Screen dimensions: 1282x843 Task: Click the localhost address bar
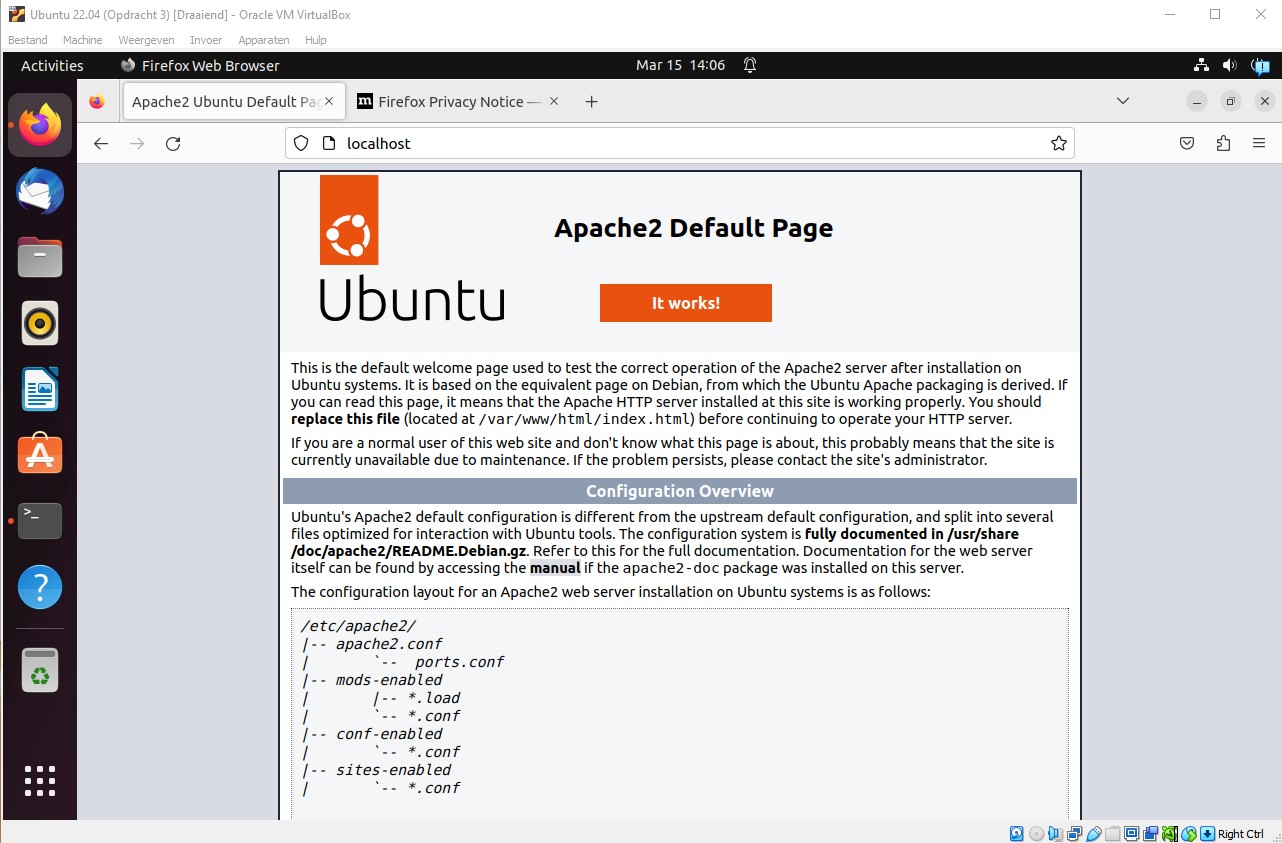tap(680, 143)
